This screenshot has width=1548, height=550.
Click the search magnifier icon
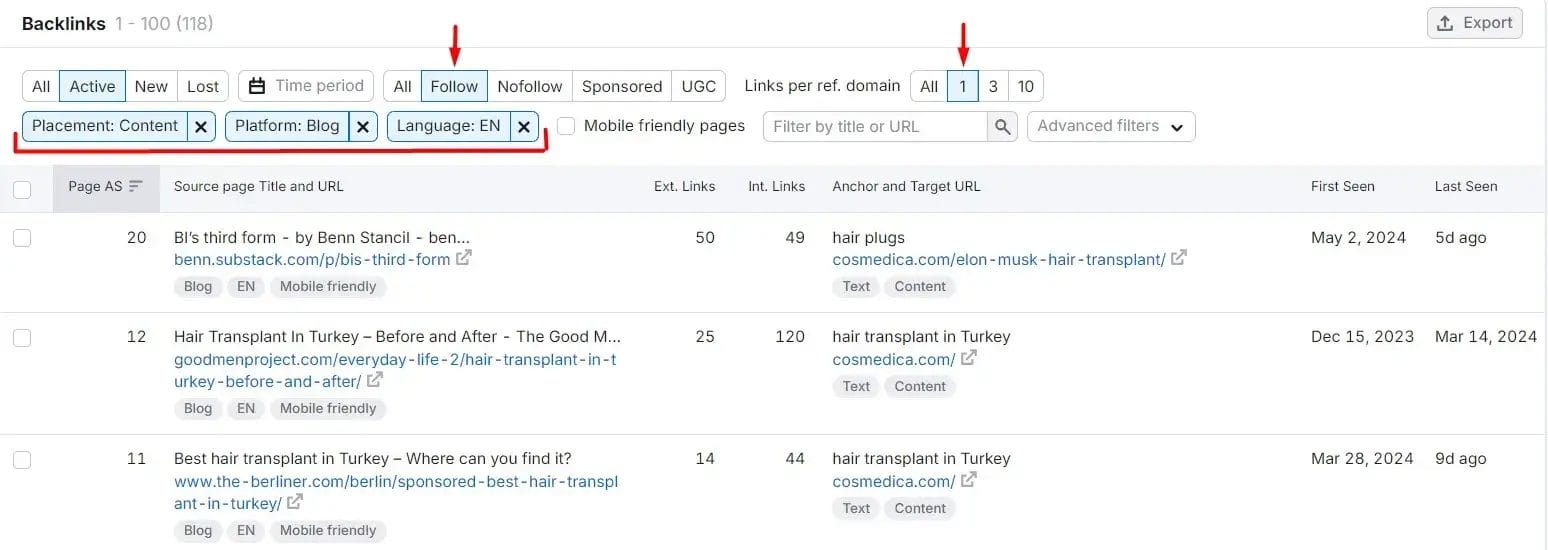coord(1002,127)
